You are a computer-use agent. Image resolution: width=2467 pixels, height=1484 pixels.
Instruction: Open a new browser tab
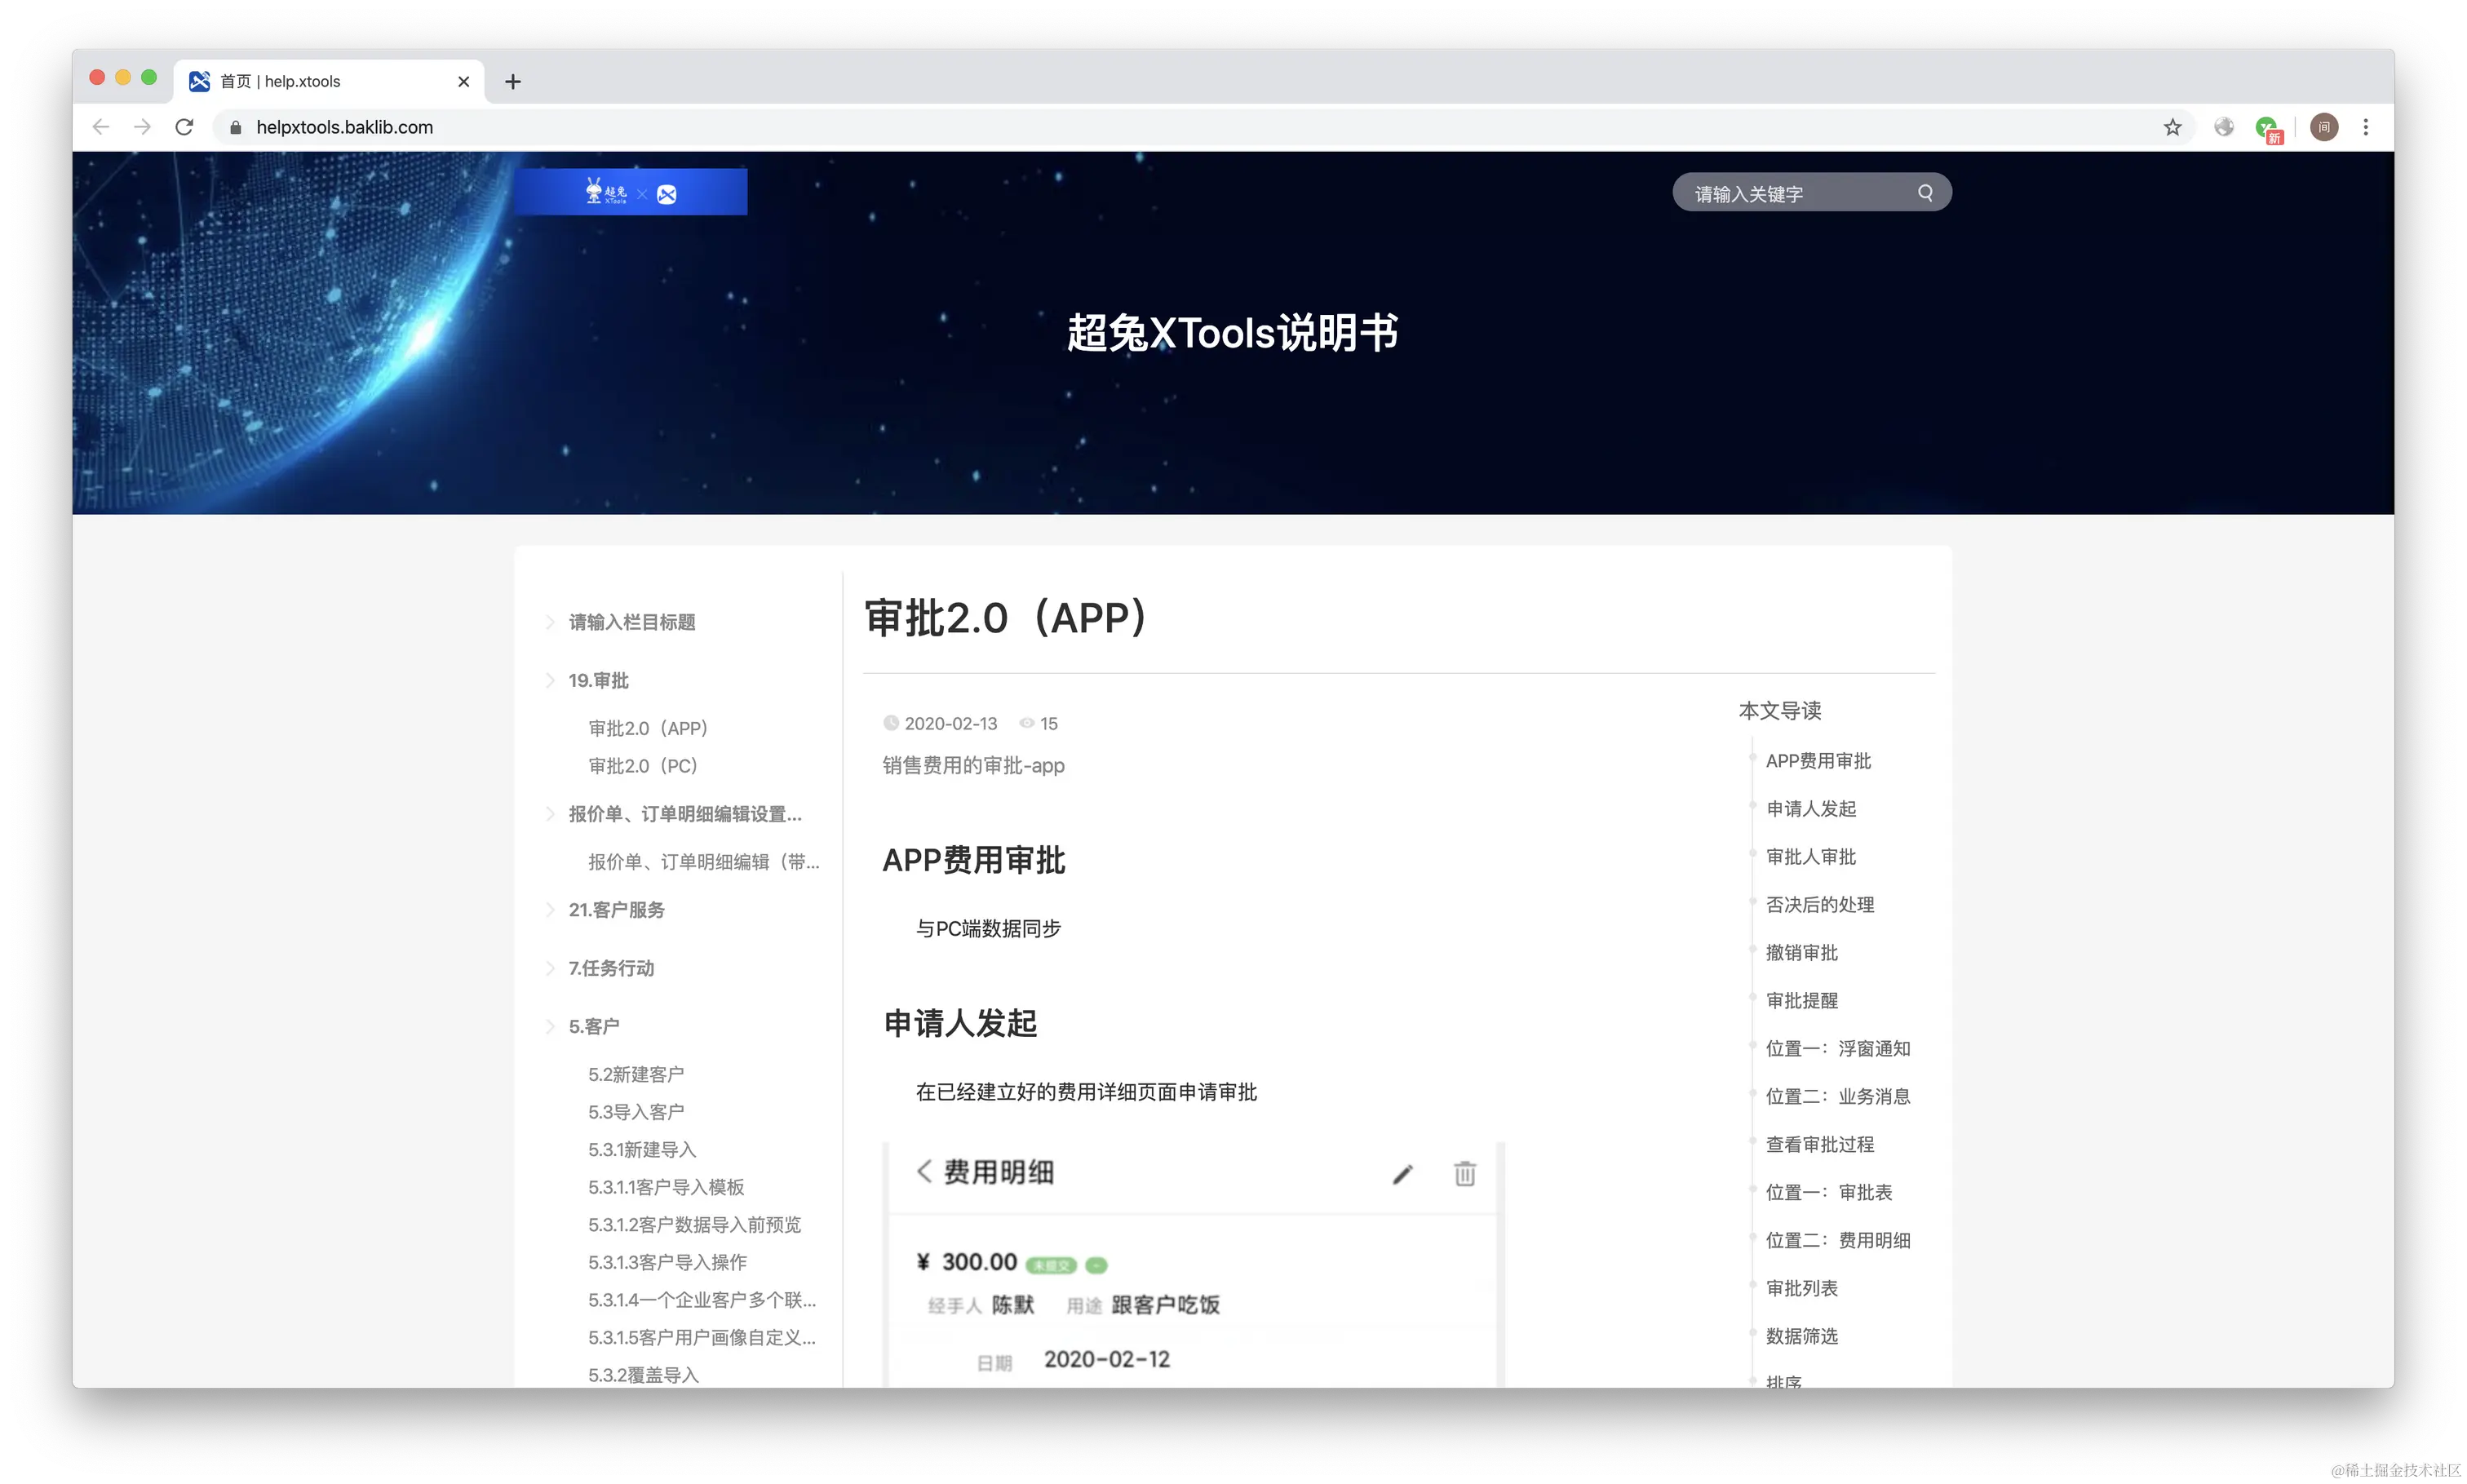pyautogui.click(x=513, y=82)
